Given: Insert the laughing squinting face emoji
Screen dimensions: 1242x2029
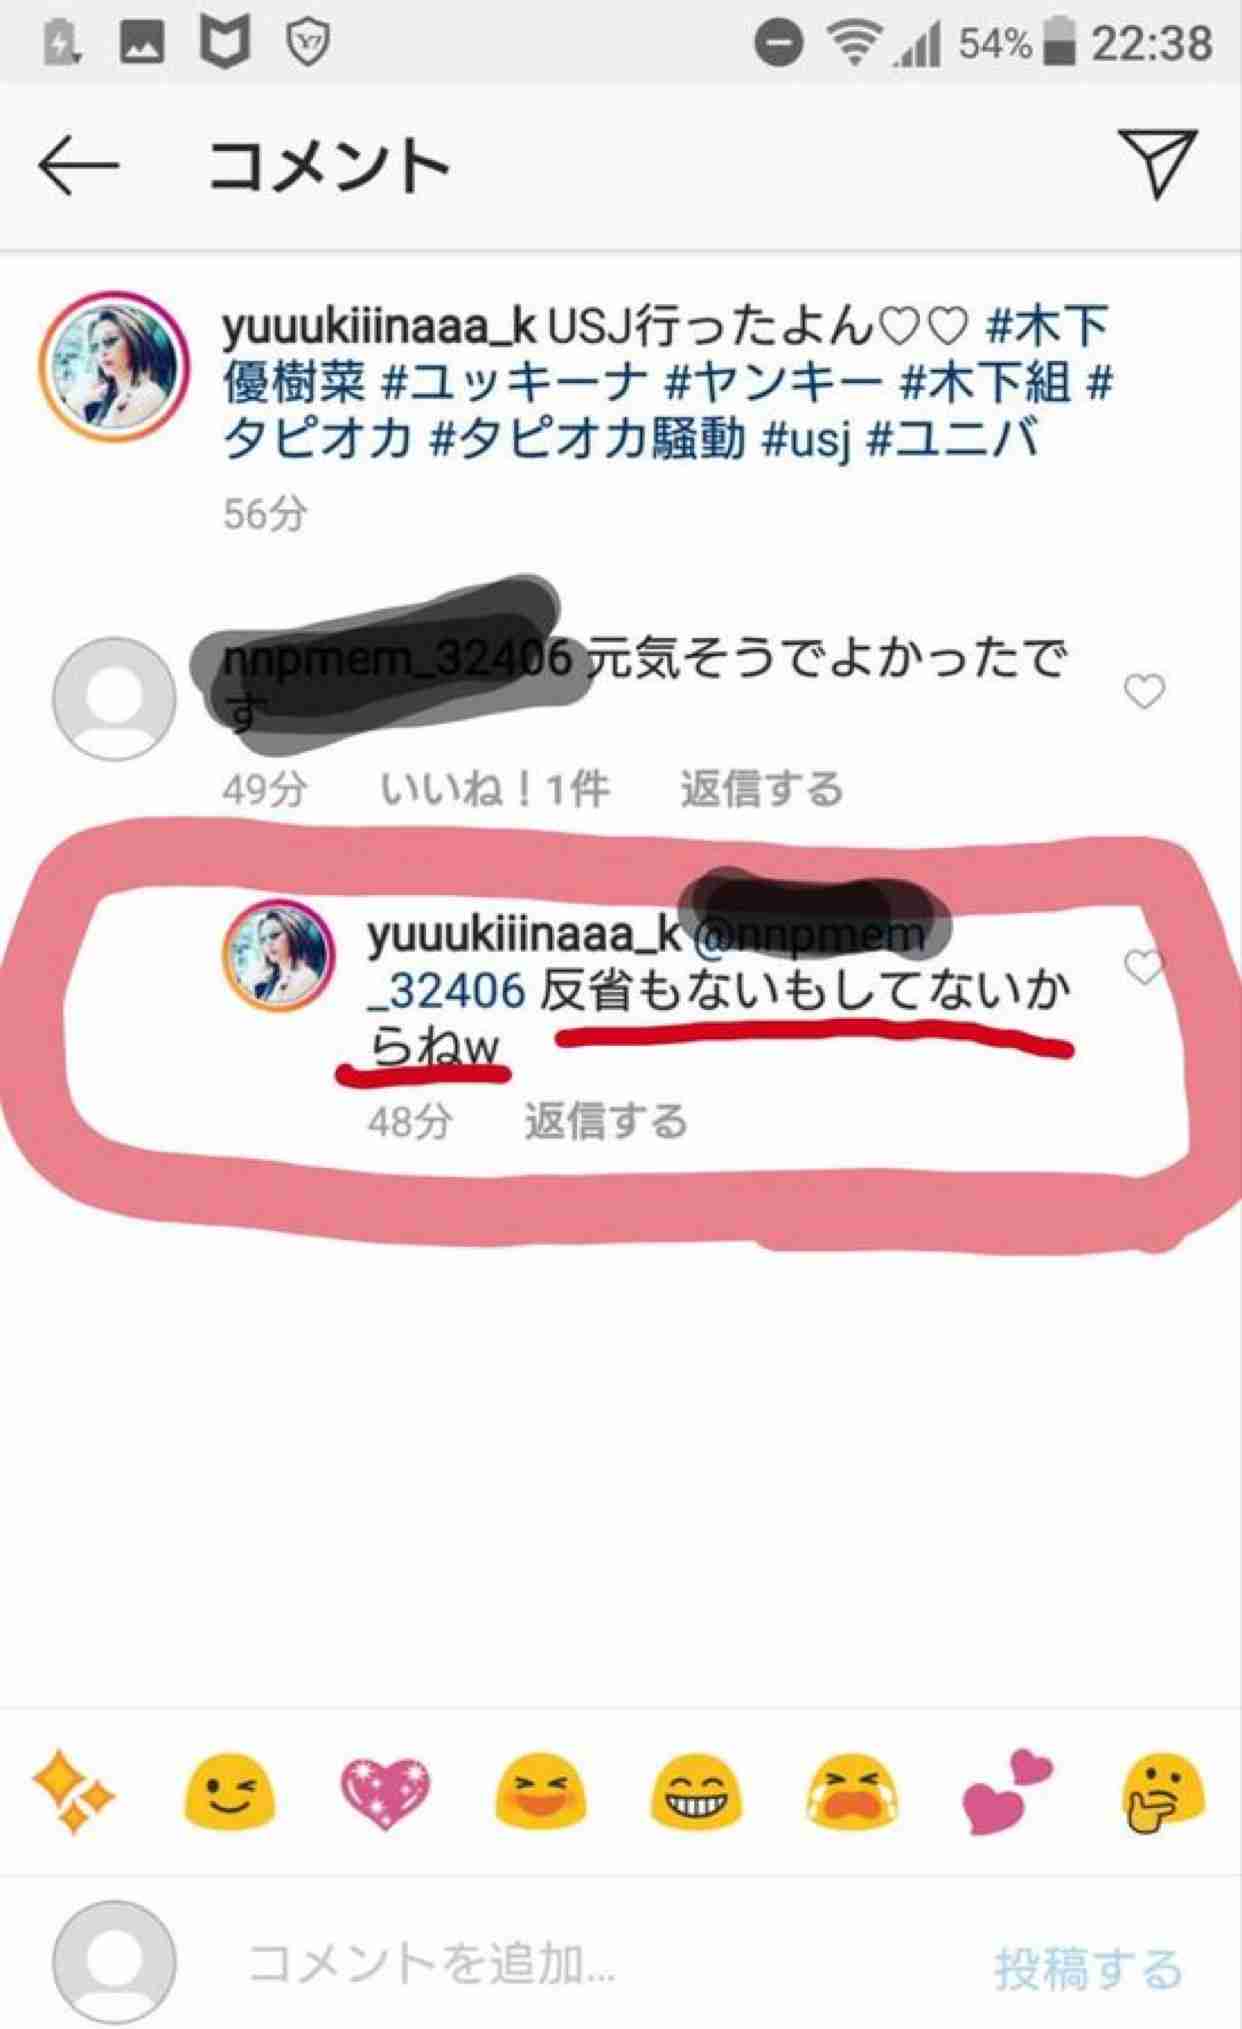Looking at the screenshot, I should [x=540, y=1792].
